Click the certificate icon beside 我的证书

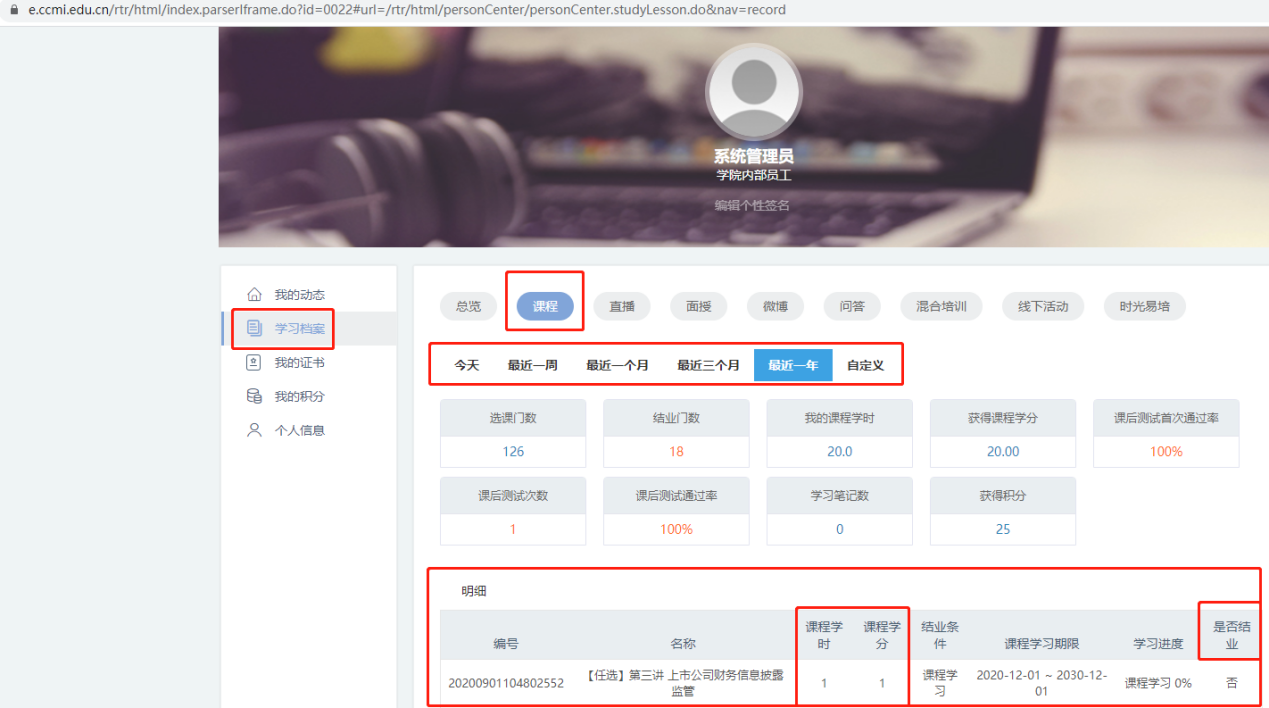click(x=254, y=362)
